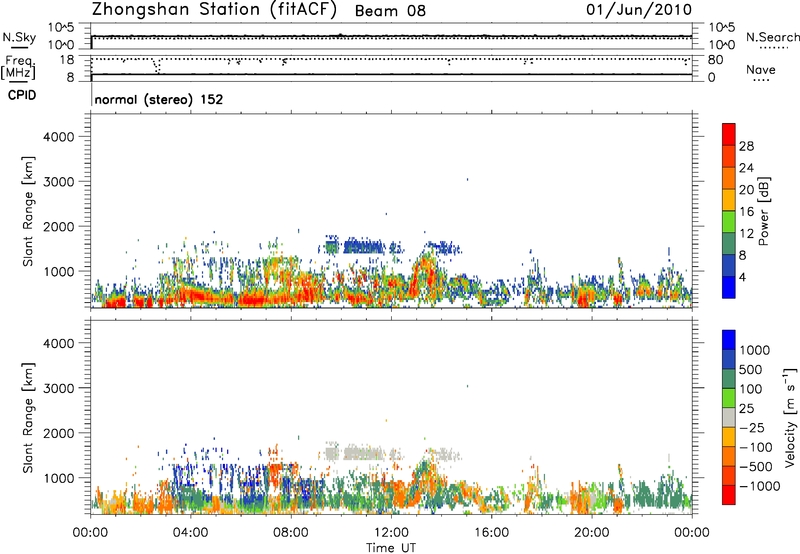
Task: Click the 1000 km tick on velocity panel
Action: (58, 478)
